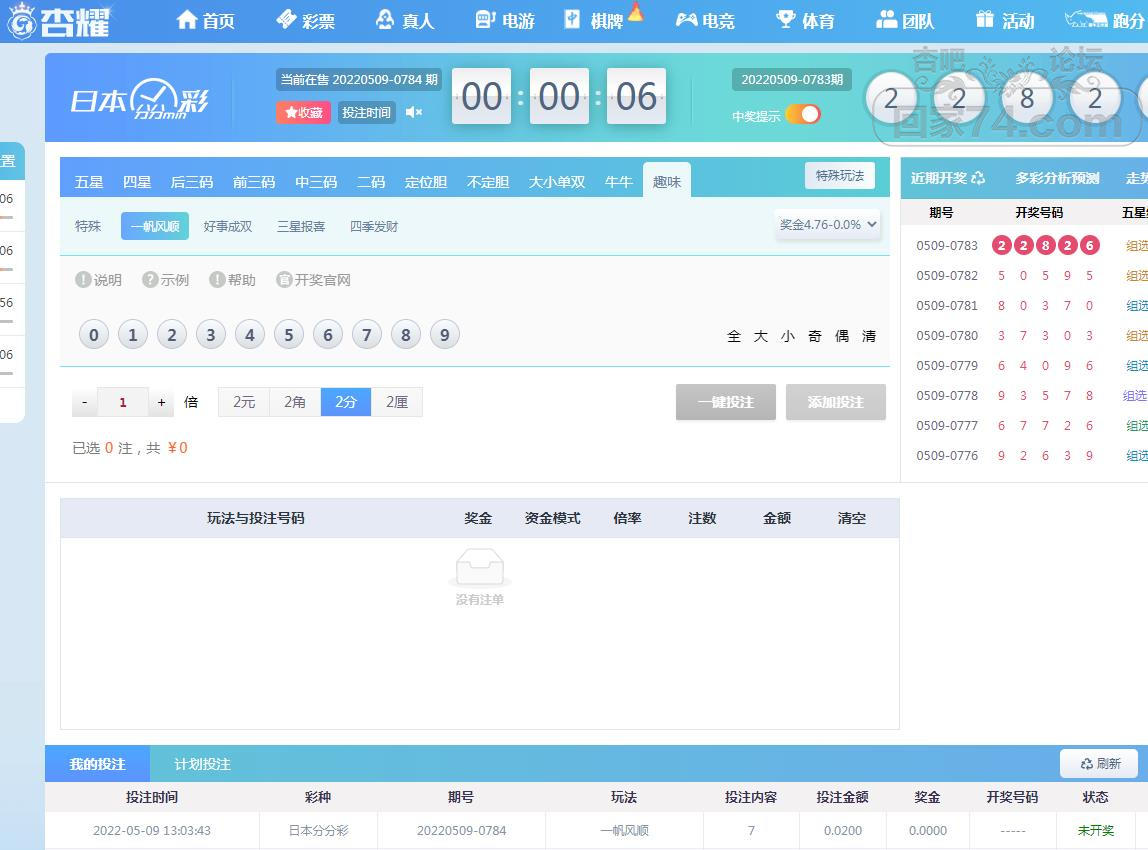Click 清空 in bet list header

(851, 518)
